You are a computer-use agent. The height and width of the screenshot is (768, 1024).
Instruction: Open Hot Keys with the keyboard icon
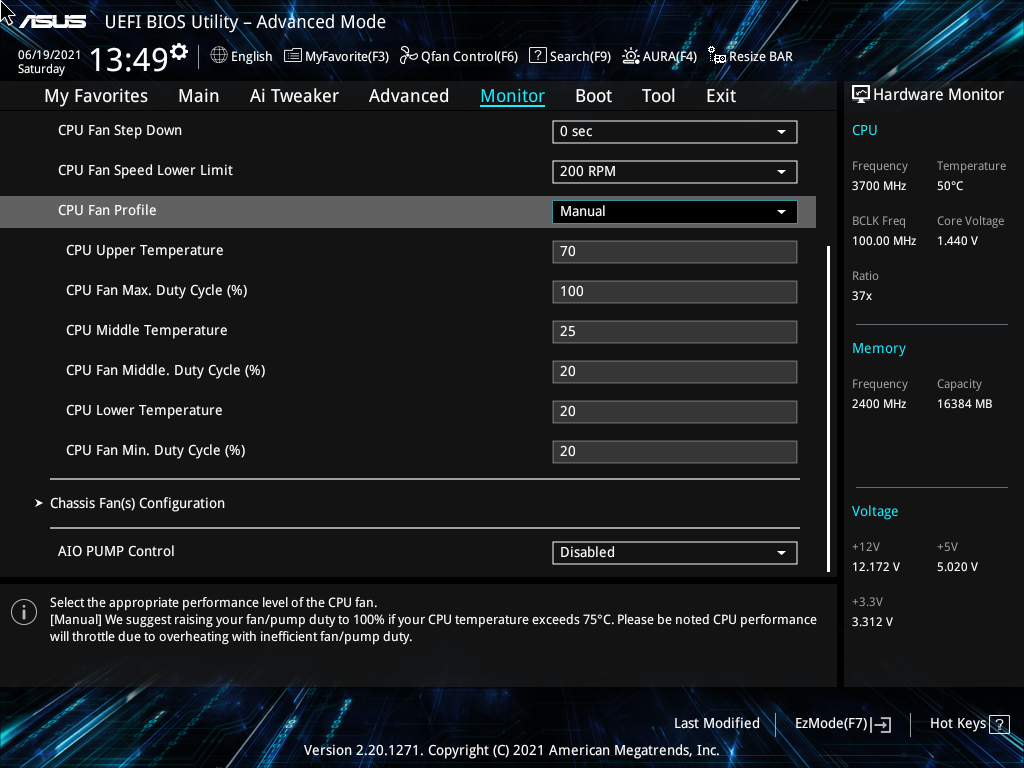[1001, 723]
